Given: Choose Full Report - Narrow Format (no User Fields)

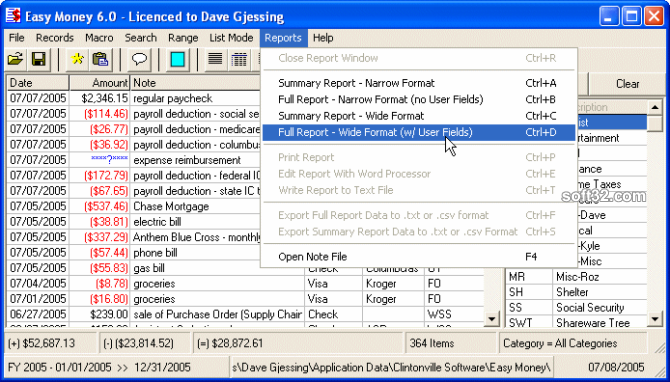Looking at the screenshot, I should [x=418, y=99].
